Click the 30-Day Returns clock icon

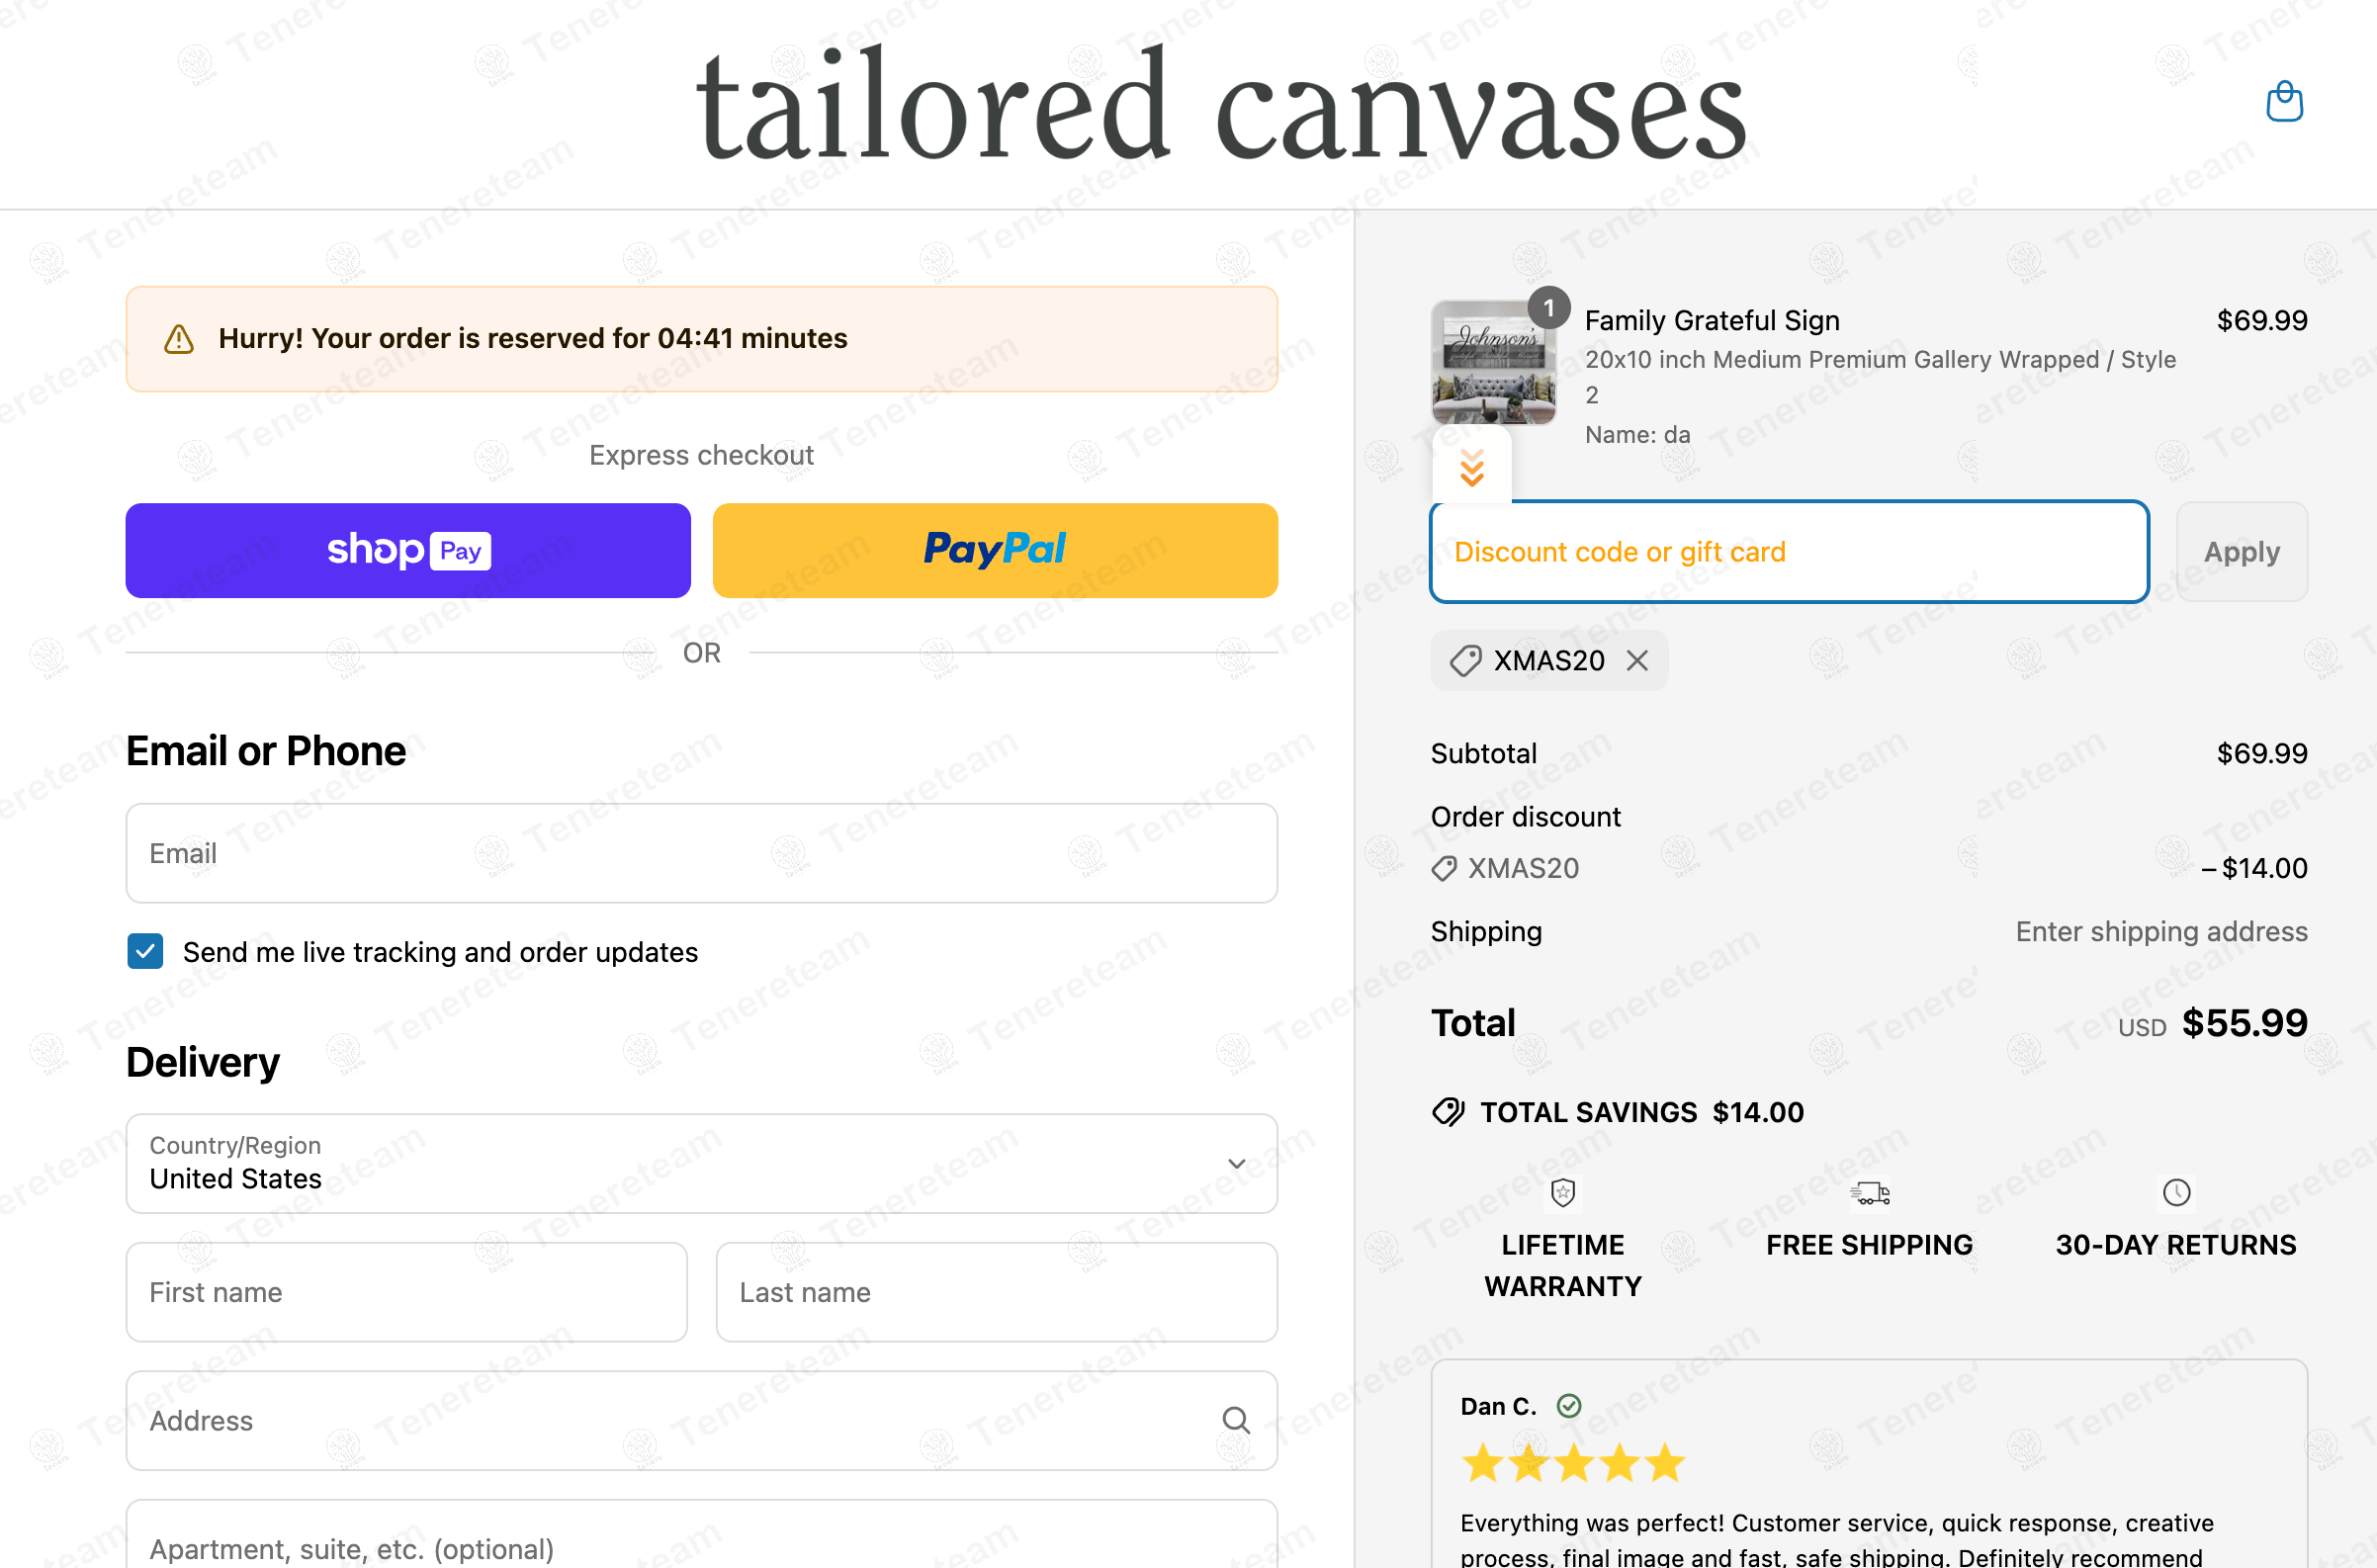[x=2176, y=1193]
